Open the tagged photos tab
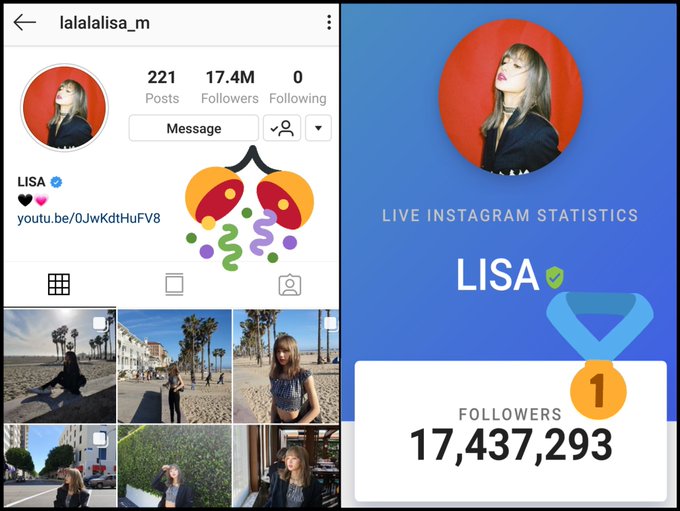 click(290, 285)
